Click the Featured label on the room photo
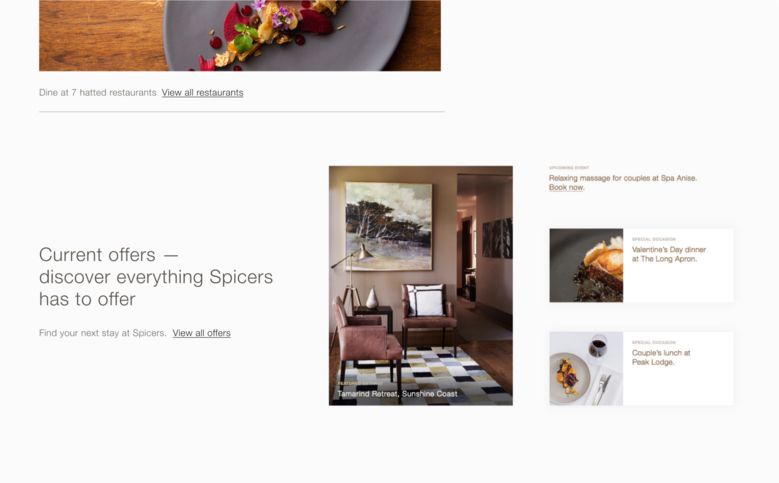Screen dimensions: 779x483 point(348,384)
